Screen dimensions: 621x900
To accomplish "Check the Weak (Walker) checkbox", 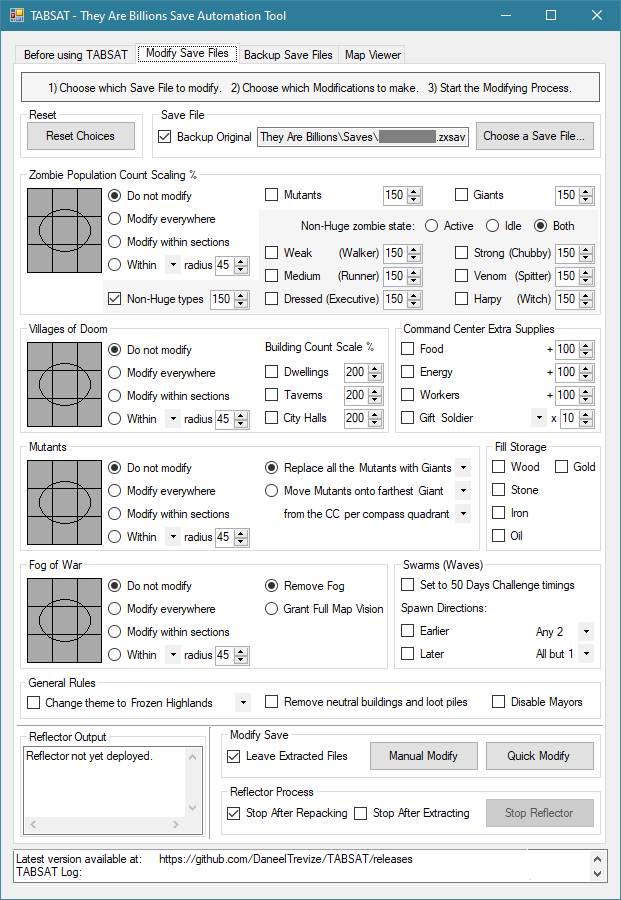I will coord(271,253).
